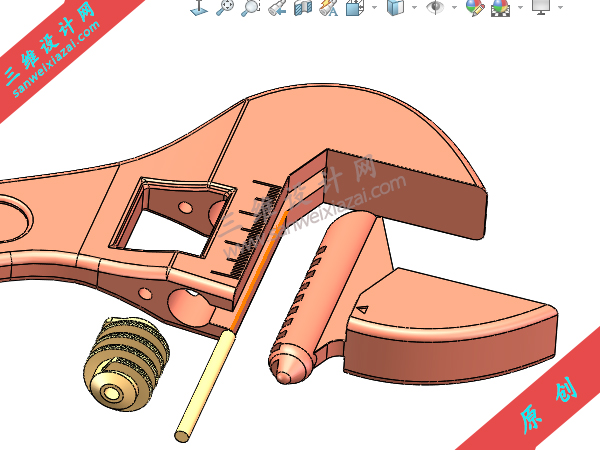Open the Apply Scene dropdown arrow
The height and width of the screenshot is (450, 600).
[x=520, y=7]
